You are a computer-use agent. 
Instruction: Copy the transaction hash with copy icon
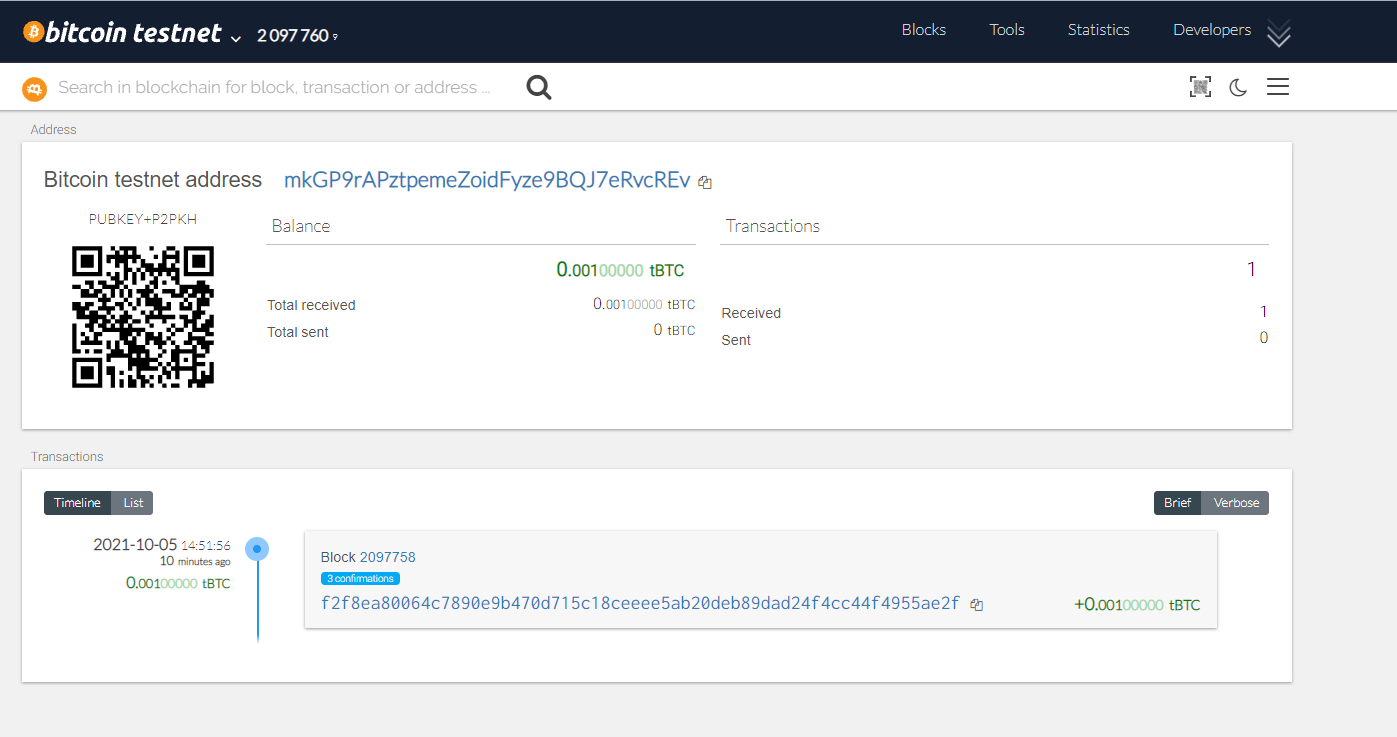tap(977, 604)
